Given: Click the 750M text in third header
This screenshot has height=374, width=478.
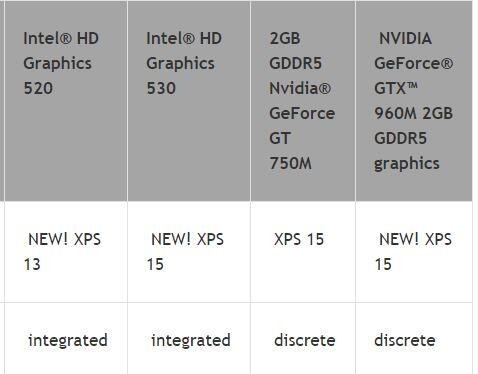Looking at the screenshot, I should (290, 164).
